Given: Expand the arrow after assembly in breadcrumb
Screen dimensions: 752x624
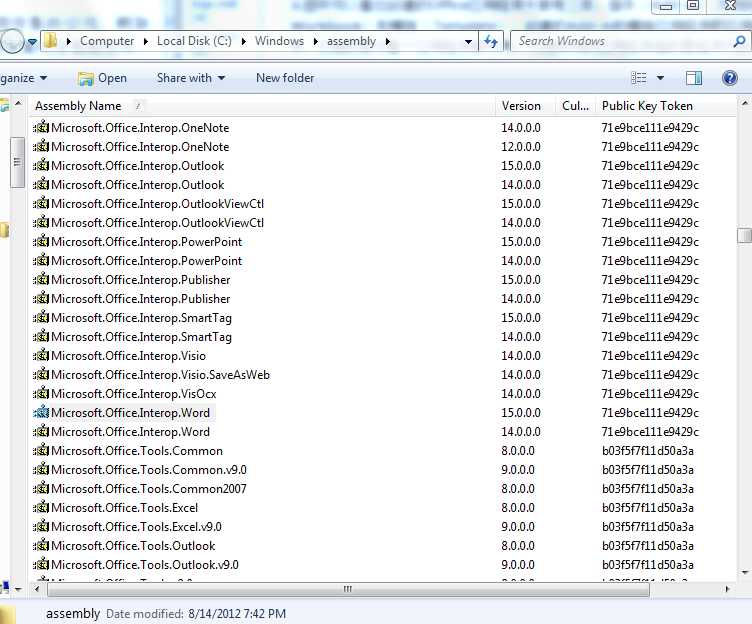Looking at the screenshot, I should point(388,41).
